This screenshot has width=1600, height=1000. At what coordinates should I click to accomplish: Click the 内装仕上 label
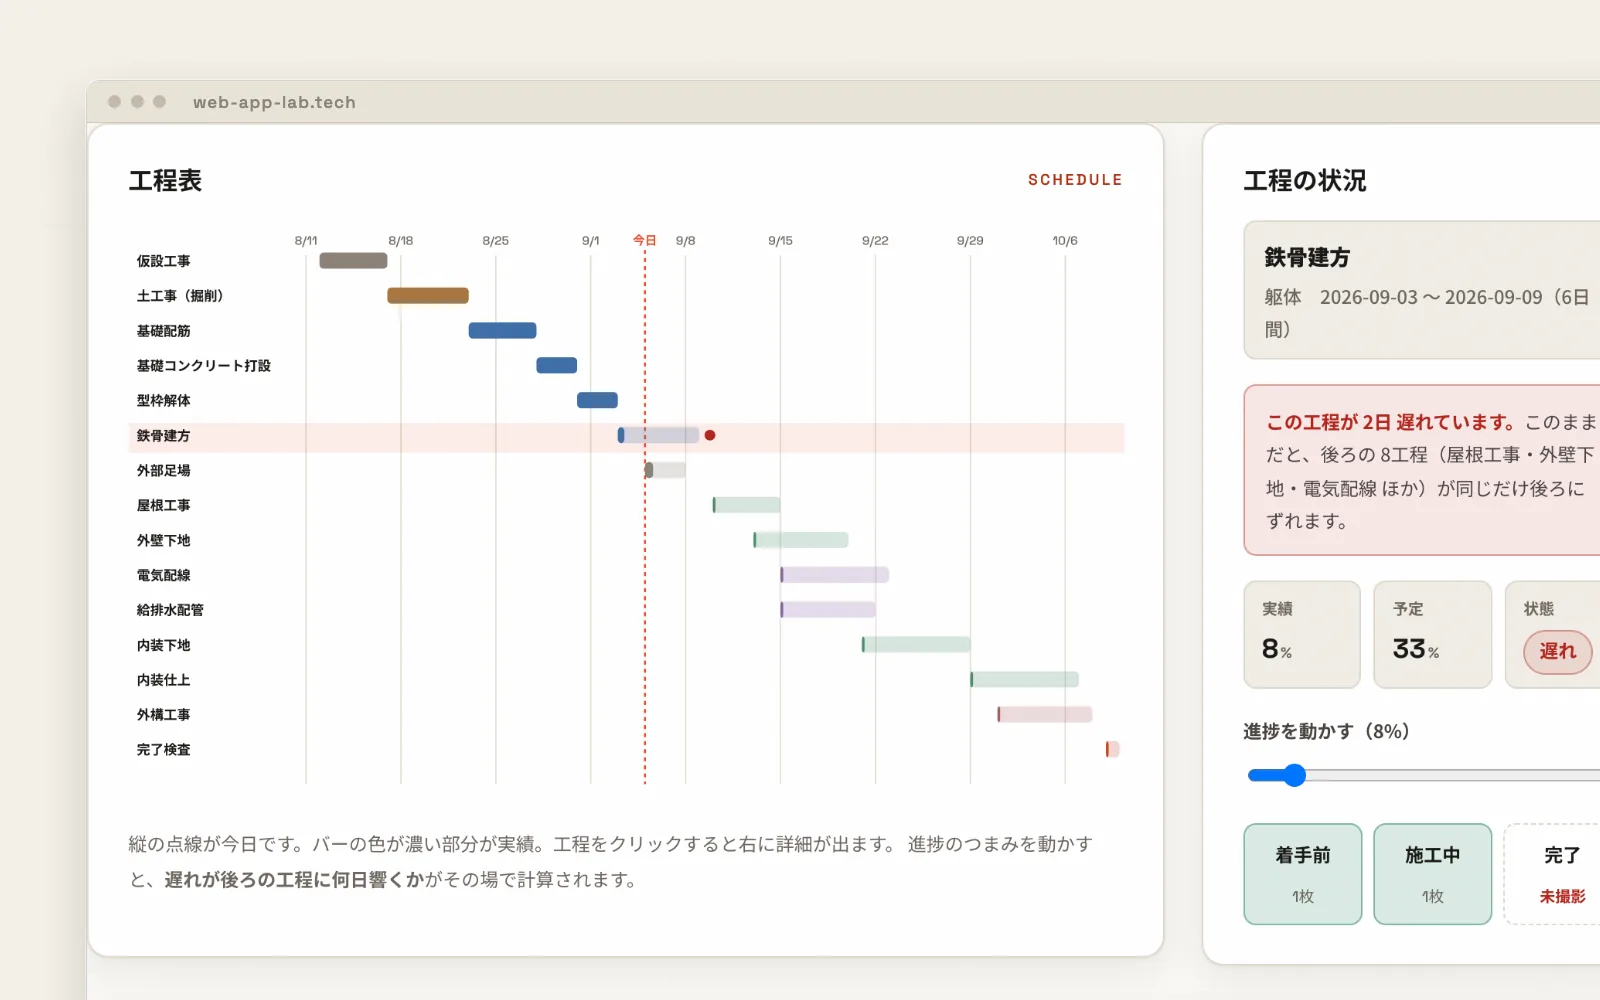coord(163,680)
